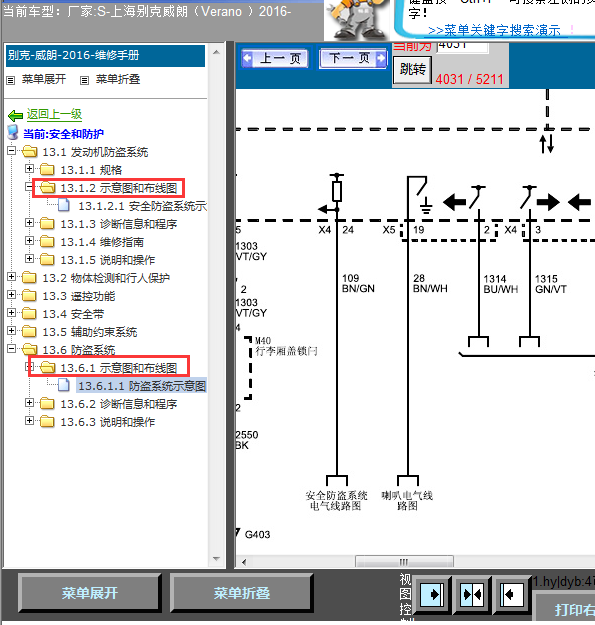Collapse the 13.1 发动机防盗系统 node
The image size is (595, 625).
coord(11,151)
